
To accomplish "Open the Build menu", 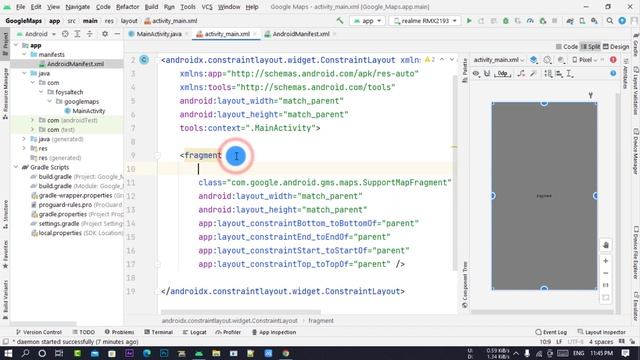I will pos(151,7).
